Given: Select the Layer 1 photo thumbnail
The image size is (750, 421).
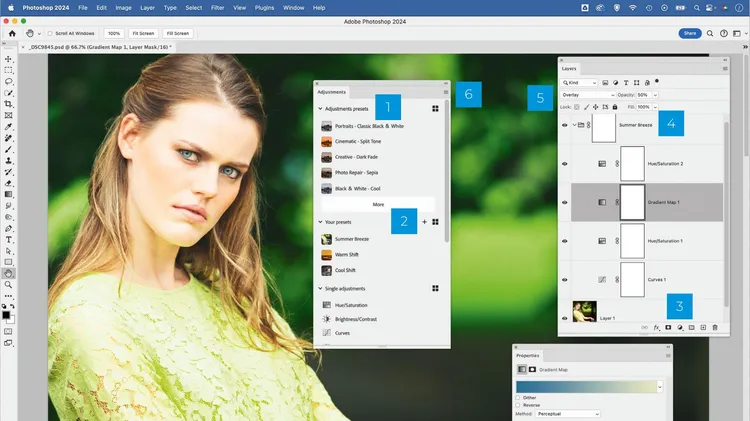Looking at the screenshot, I should coord(584,311).
